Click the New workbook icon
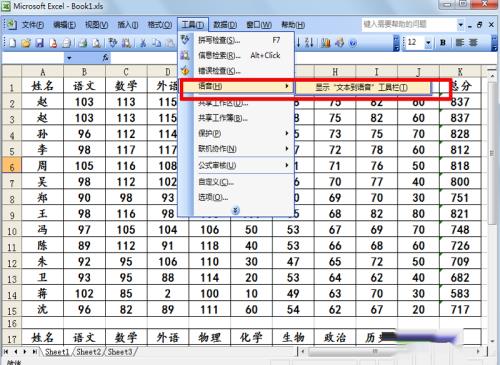Image resolution: width=500 pixels, height=365 pixels. coord(13,43)
